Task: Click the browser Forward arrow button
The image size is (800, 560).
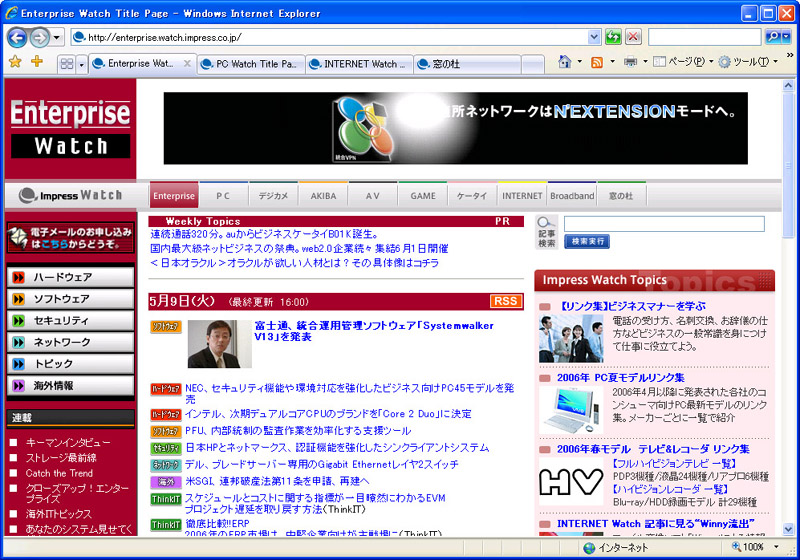Action: [x=39, y=37]
